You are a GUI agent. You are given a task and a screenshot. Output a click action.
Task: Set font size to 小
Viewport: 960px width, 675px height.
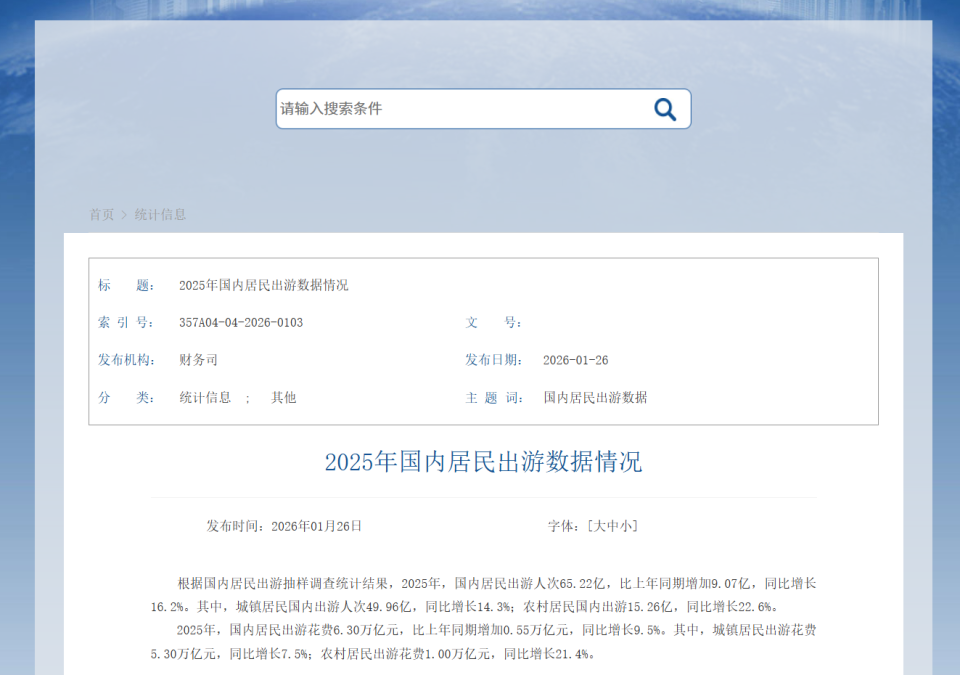[x=626, y=526]
